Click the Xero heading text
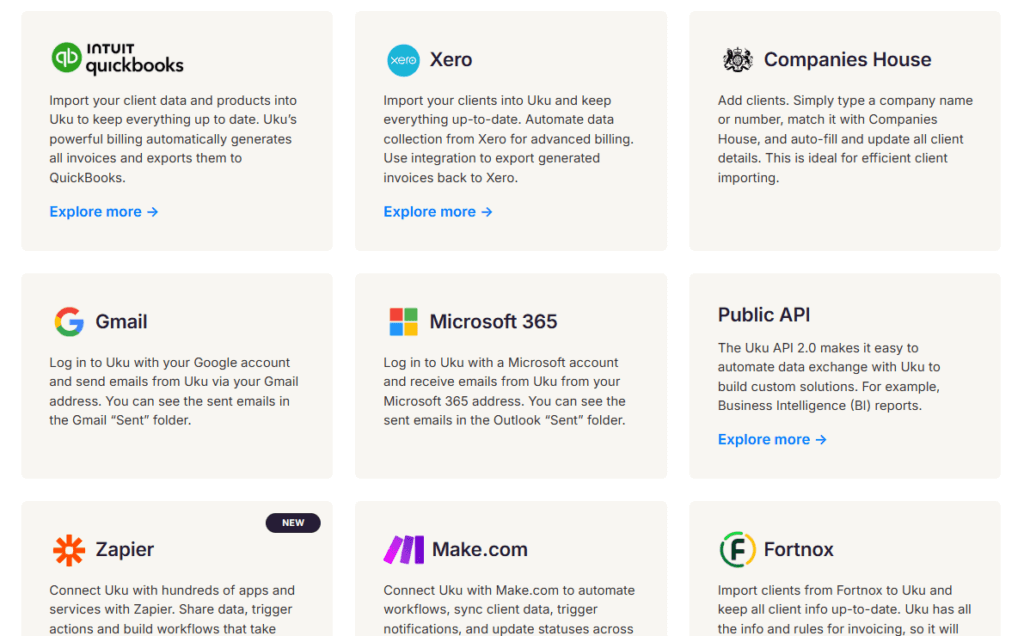The width and height of the screenshot is (1024, 636). (451, 60)
